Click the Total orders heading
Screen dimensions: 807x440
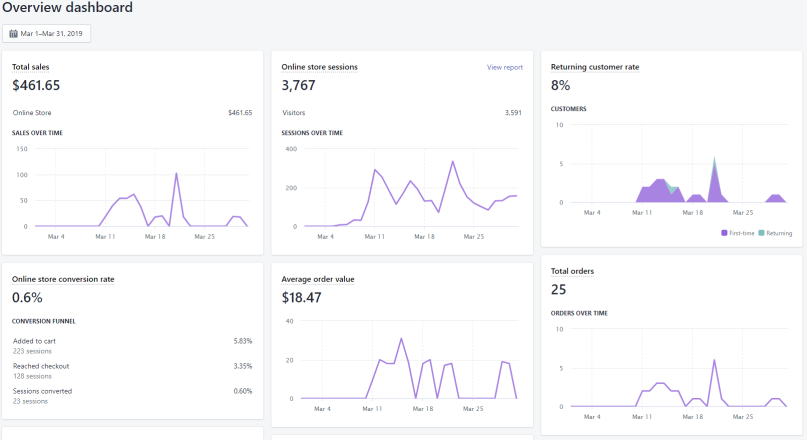(x=572, y=271)
